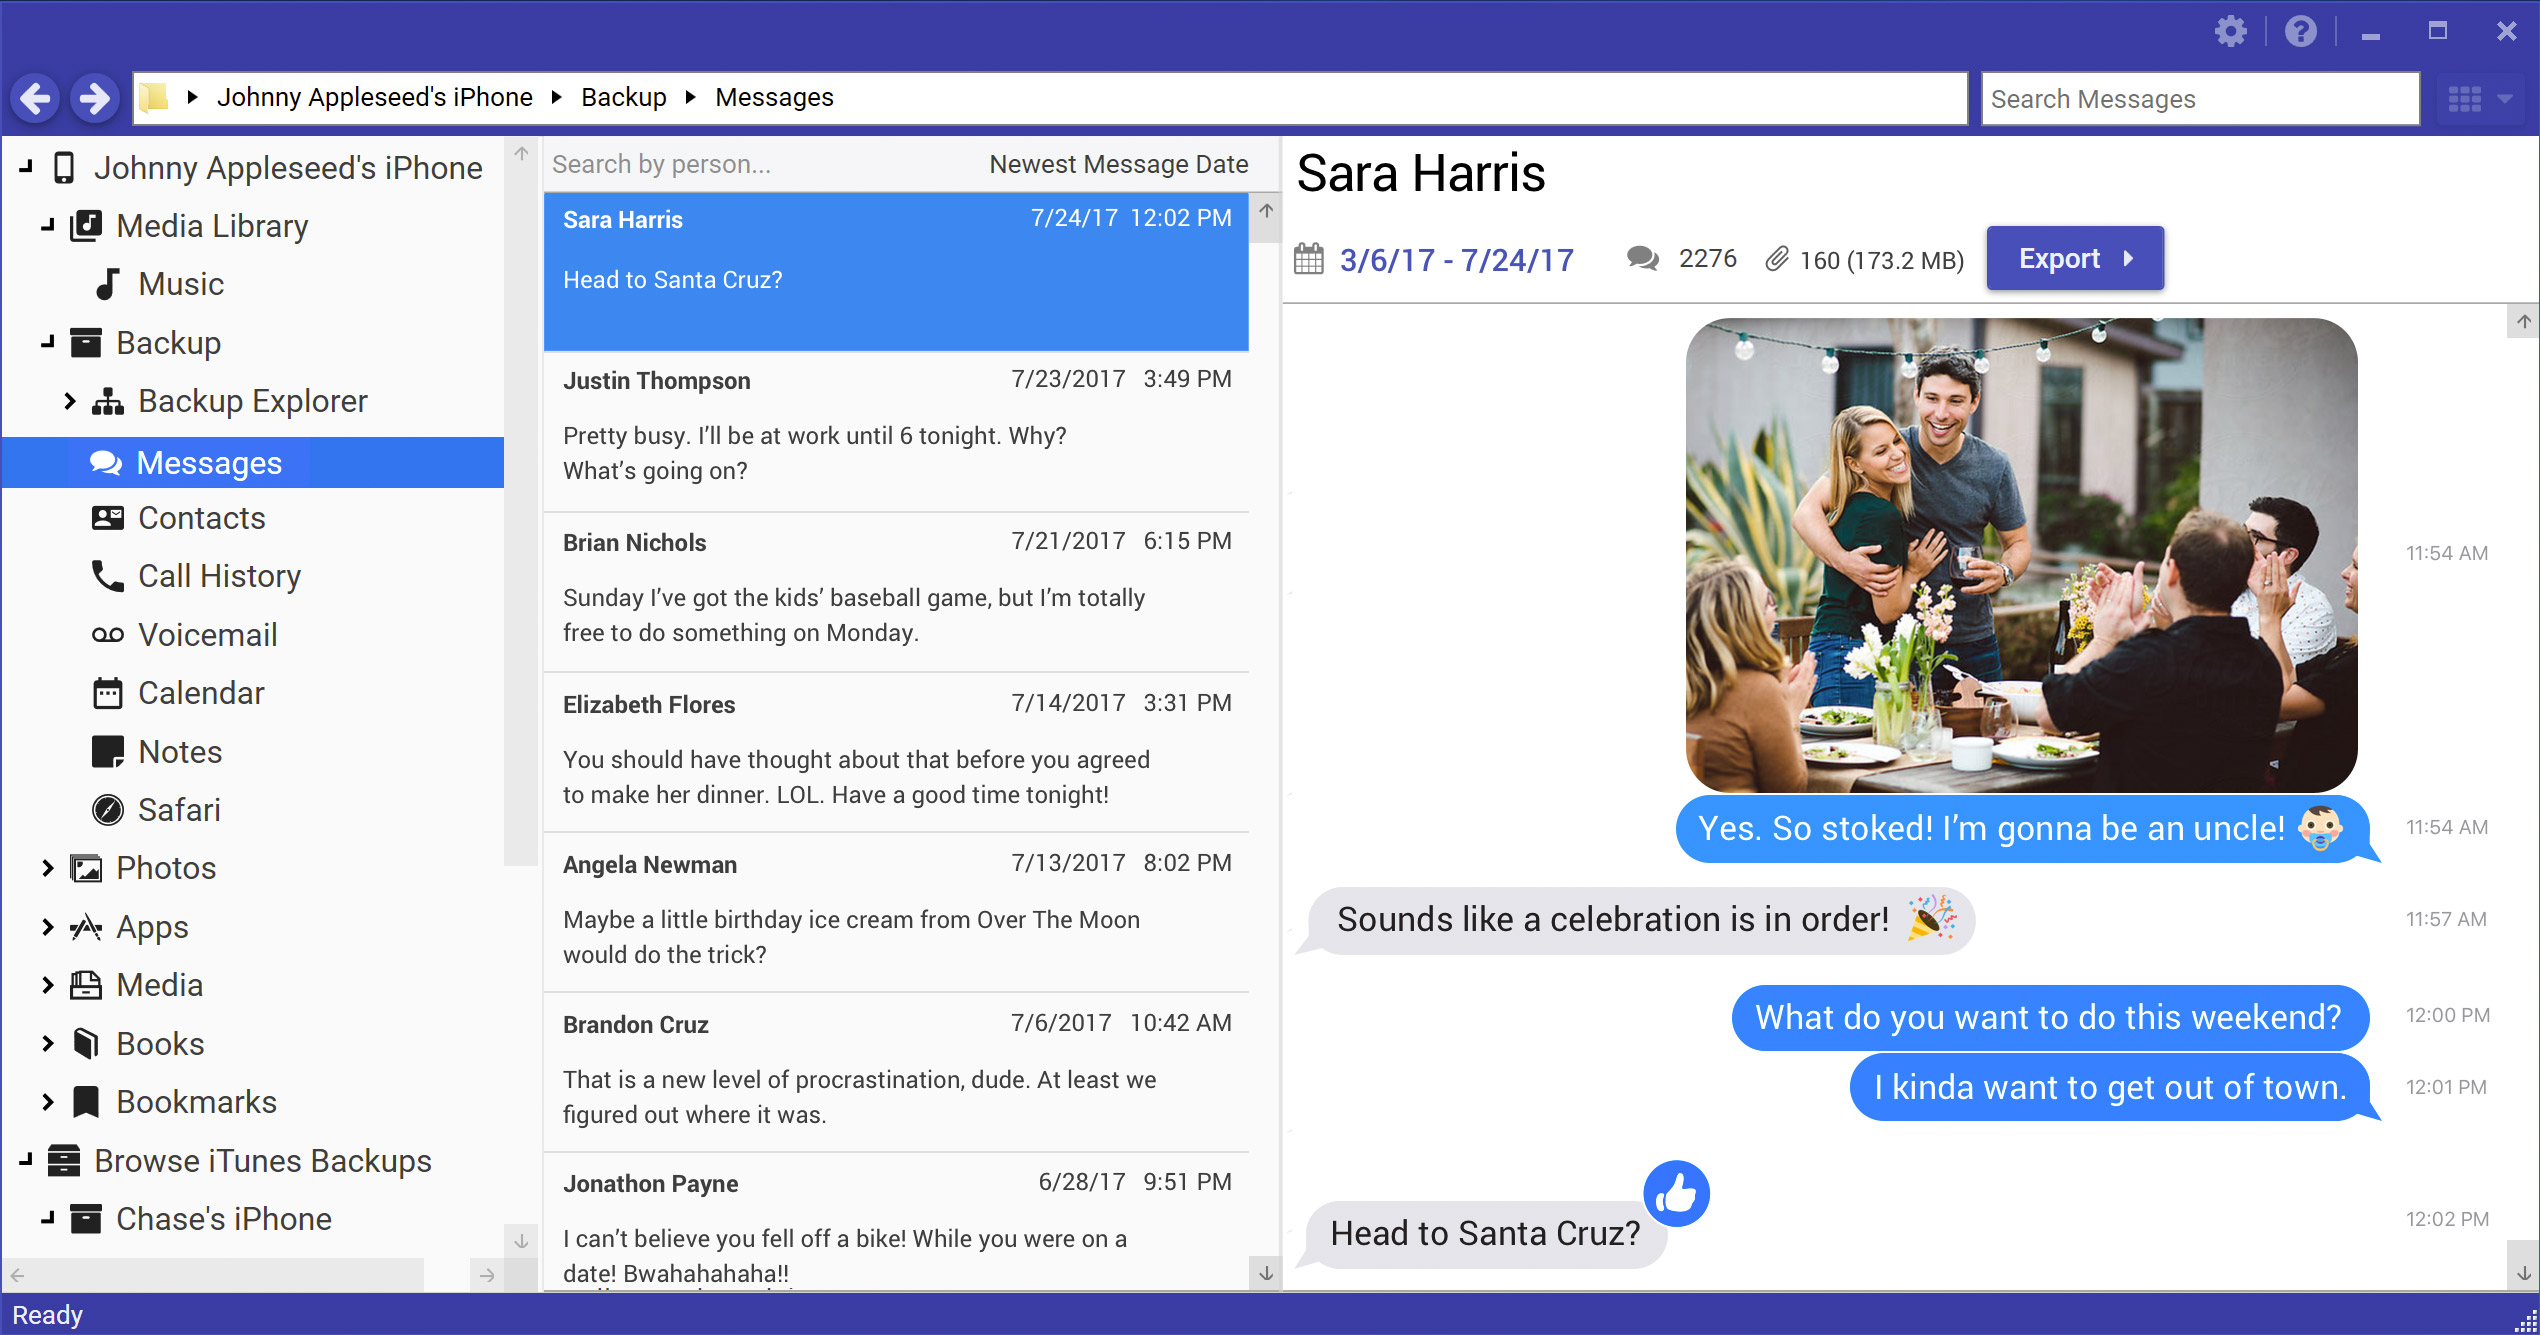2540x1335 pixels.
Task: Click Backup in the breadcrumb path
Action: pos(623,97)
